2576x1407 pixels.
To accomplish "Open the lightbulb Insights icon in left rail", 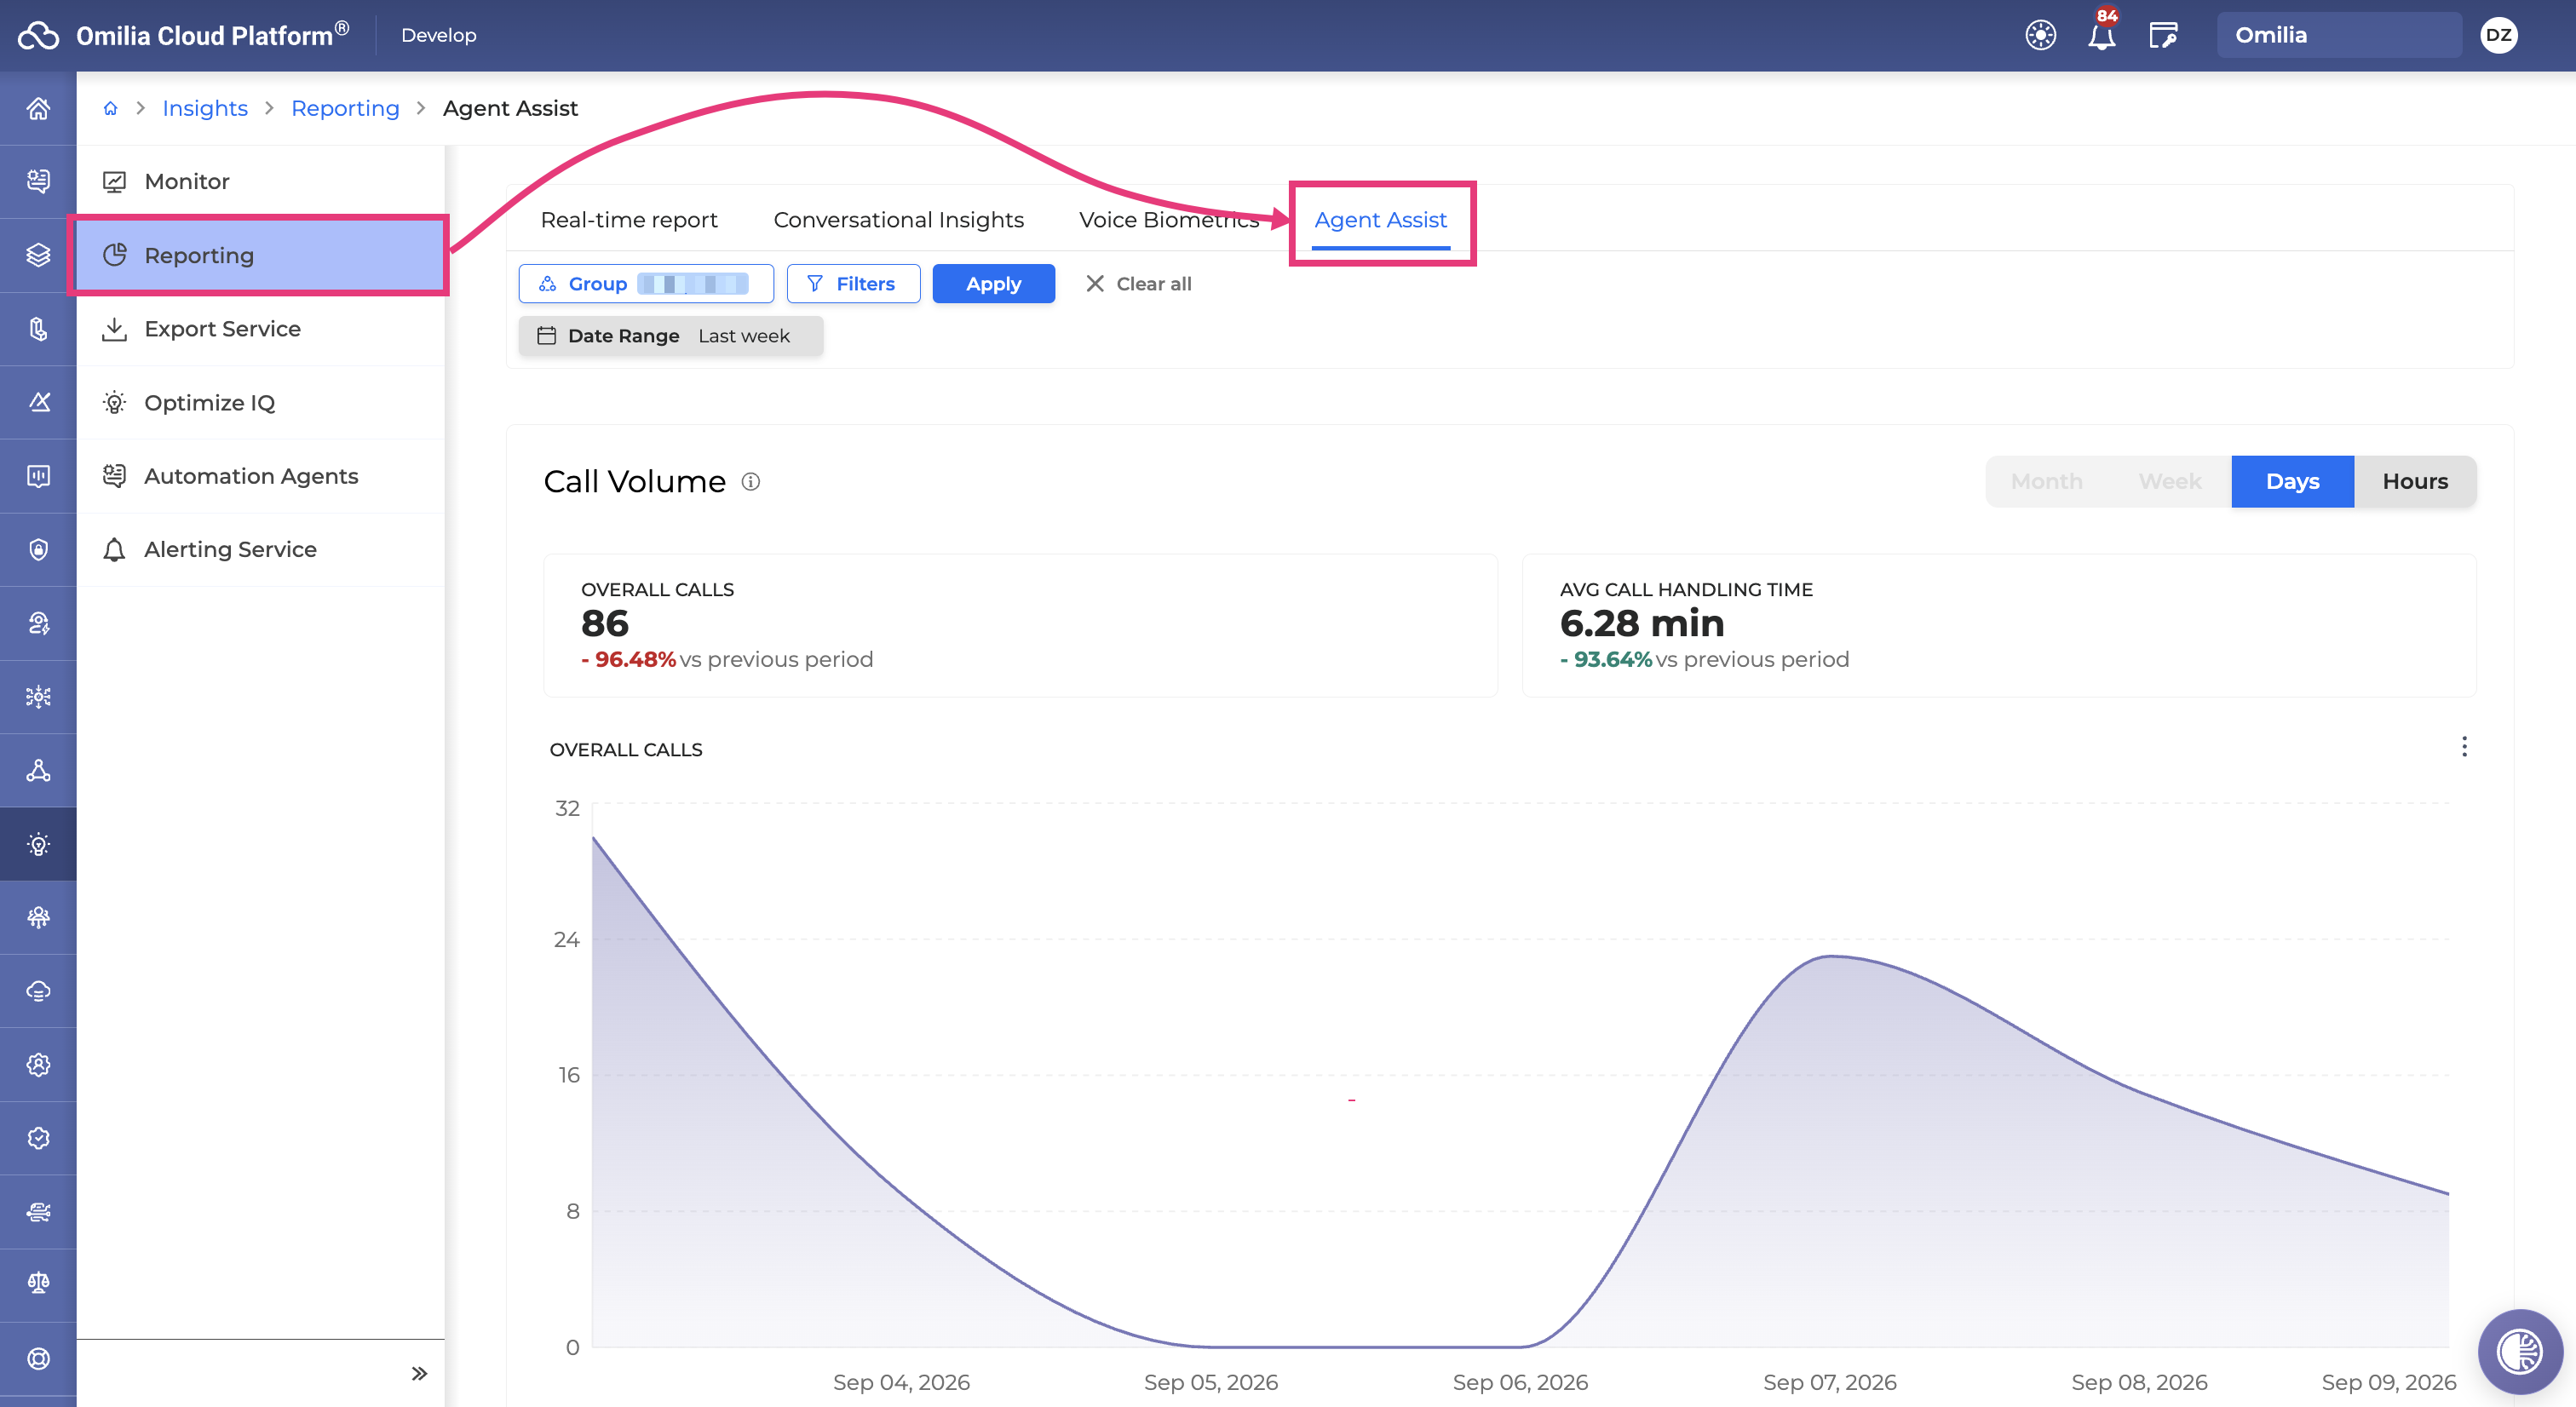I will tap(38, 844).
